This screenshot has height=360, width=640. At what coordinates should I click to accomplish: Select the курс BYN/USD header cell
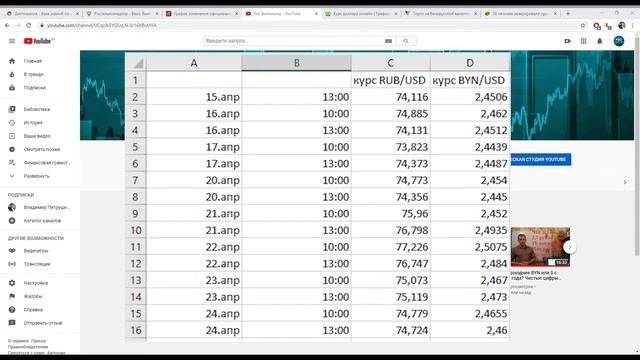[470, 80]
